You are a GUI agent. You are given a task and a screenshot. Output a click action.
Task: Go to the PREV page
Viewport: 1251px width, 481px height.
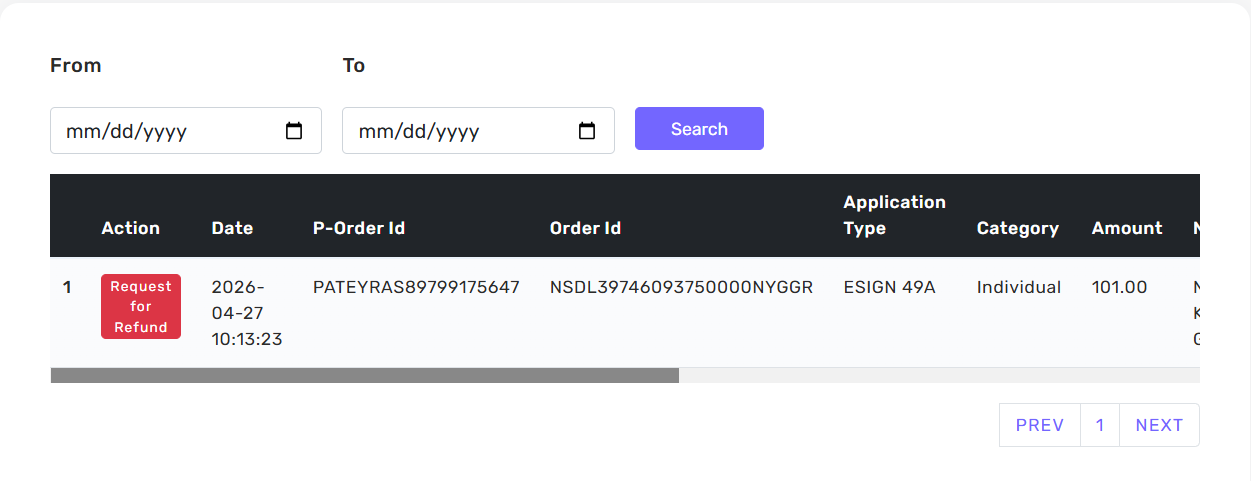point(1040,425)
